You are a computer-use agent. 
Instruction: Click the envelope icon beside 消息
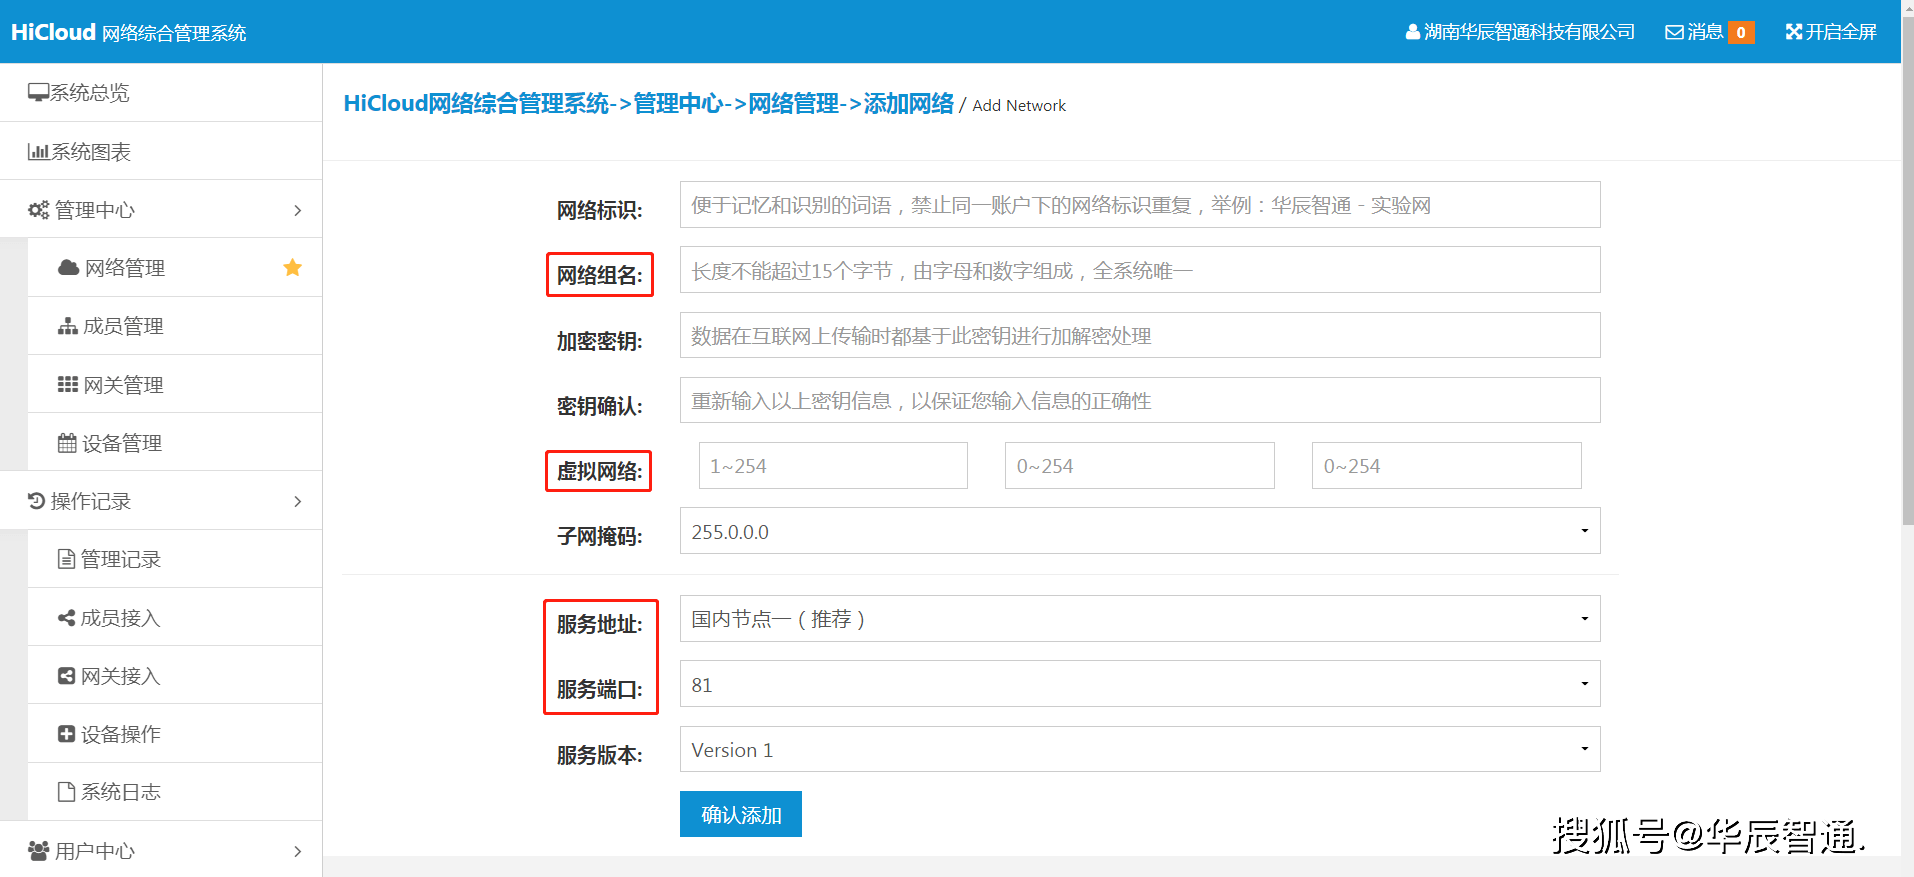coord(1674,32)
